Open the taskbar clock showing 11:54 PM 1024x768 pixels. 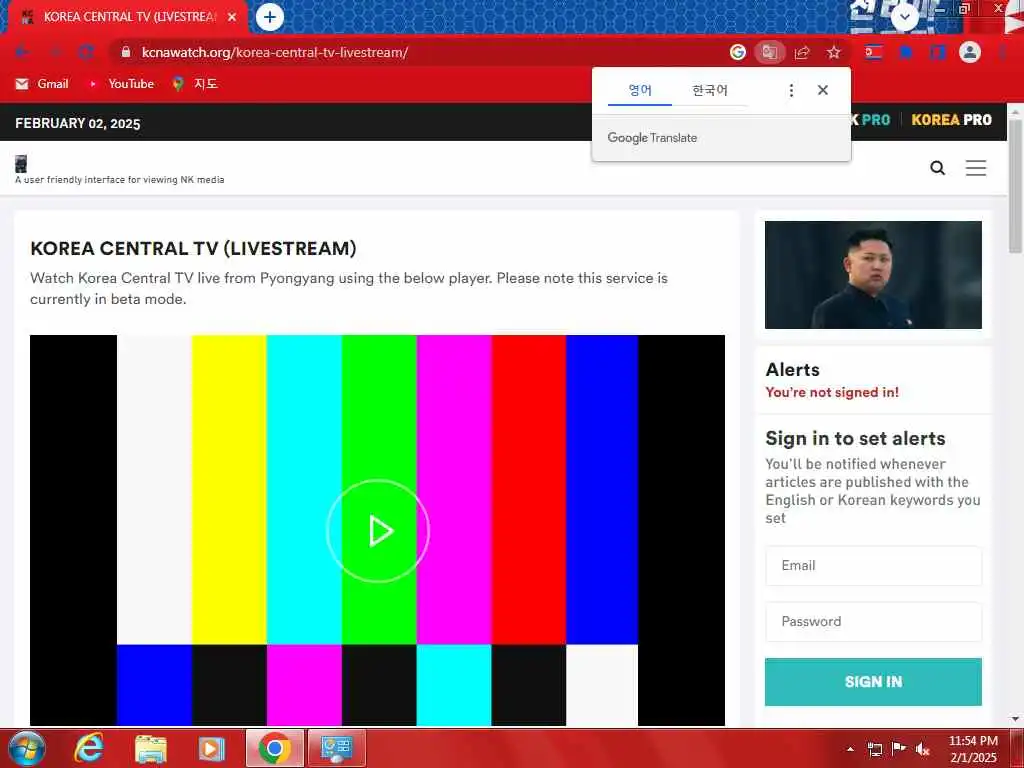pyautogui.click(x=973, y=749)
